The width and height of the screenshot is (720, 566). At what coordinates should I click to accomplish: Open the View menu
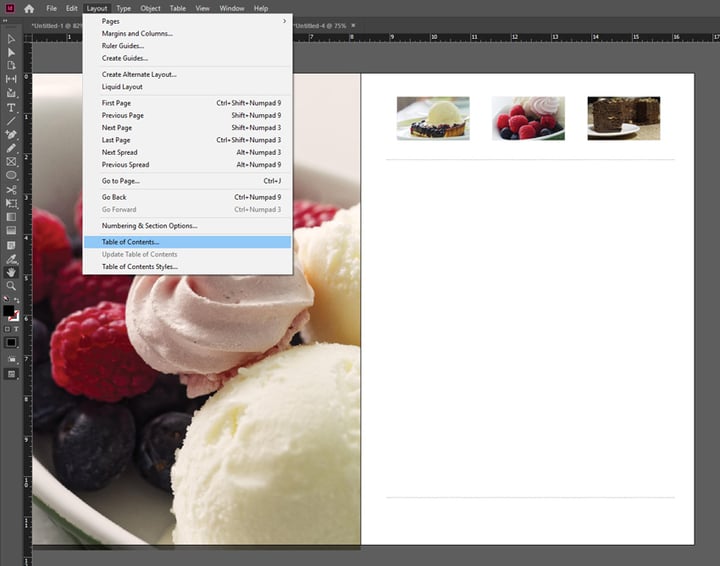(x=202, y=8)
